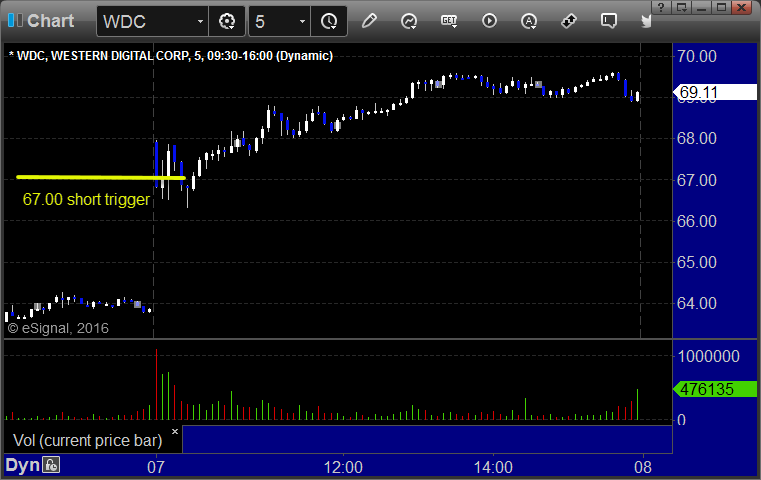This screenshot has height=480, width=761.
Task: Open the studies line-chart icon menu
Action: click(x=409, y=21)
